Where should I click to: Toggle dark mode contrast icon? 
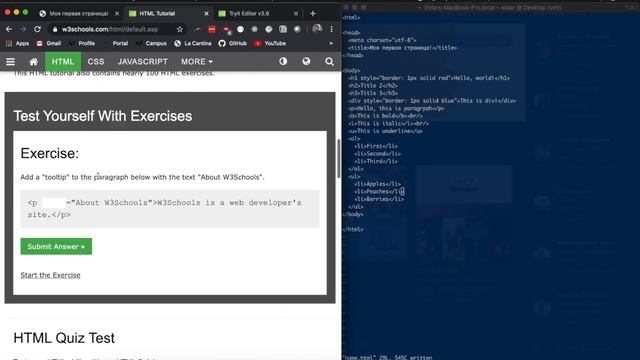283,61
